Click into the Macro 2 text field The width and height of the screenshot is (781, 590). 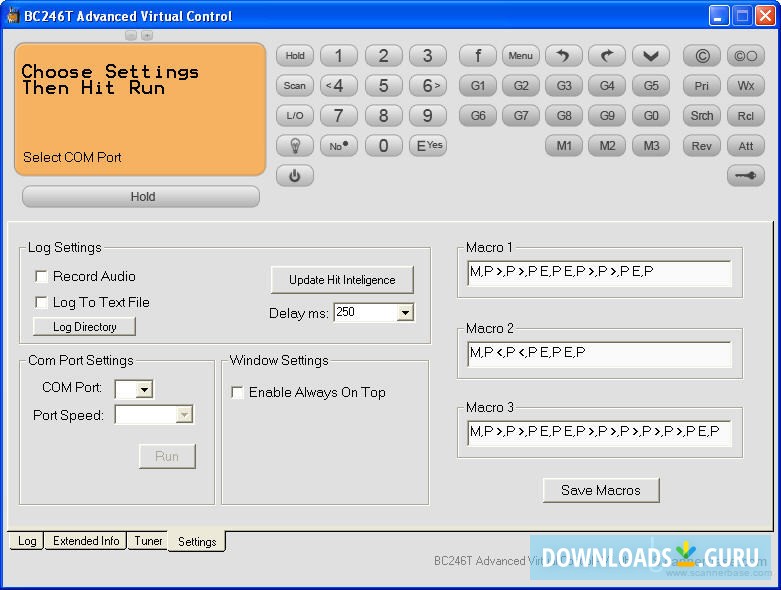click(x=600, y=354)
